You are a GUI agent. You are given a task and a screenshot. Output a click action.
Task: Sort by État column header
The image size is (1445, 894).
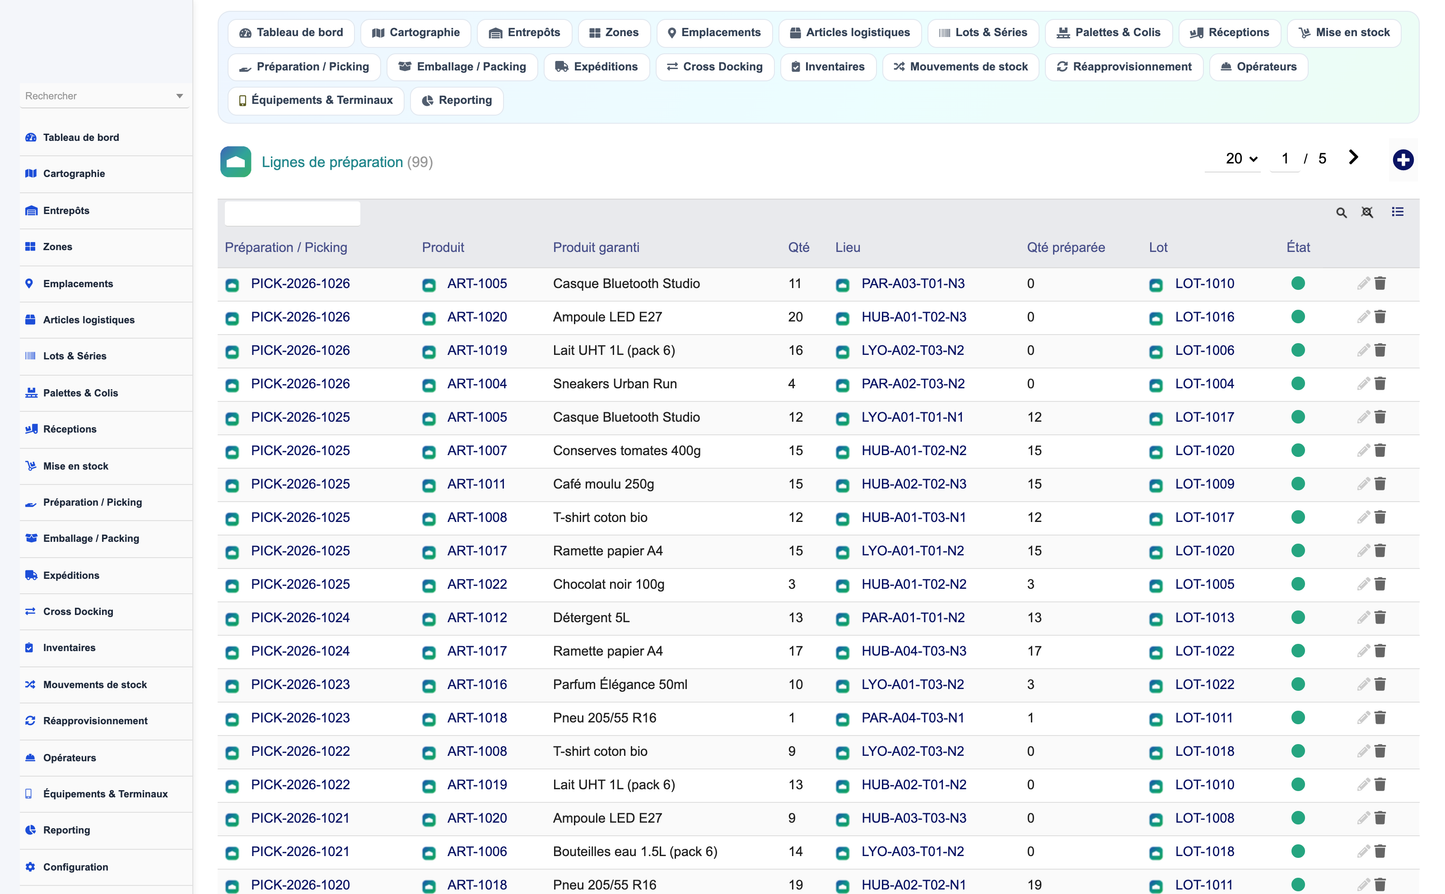click(1298, 248)
